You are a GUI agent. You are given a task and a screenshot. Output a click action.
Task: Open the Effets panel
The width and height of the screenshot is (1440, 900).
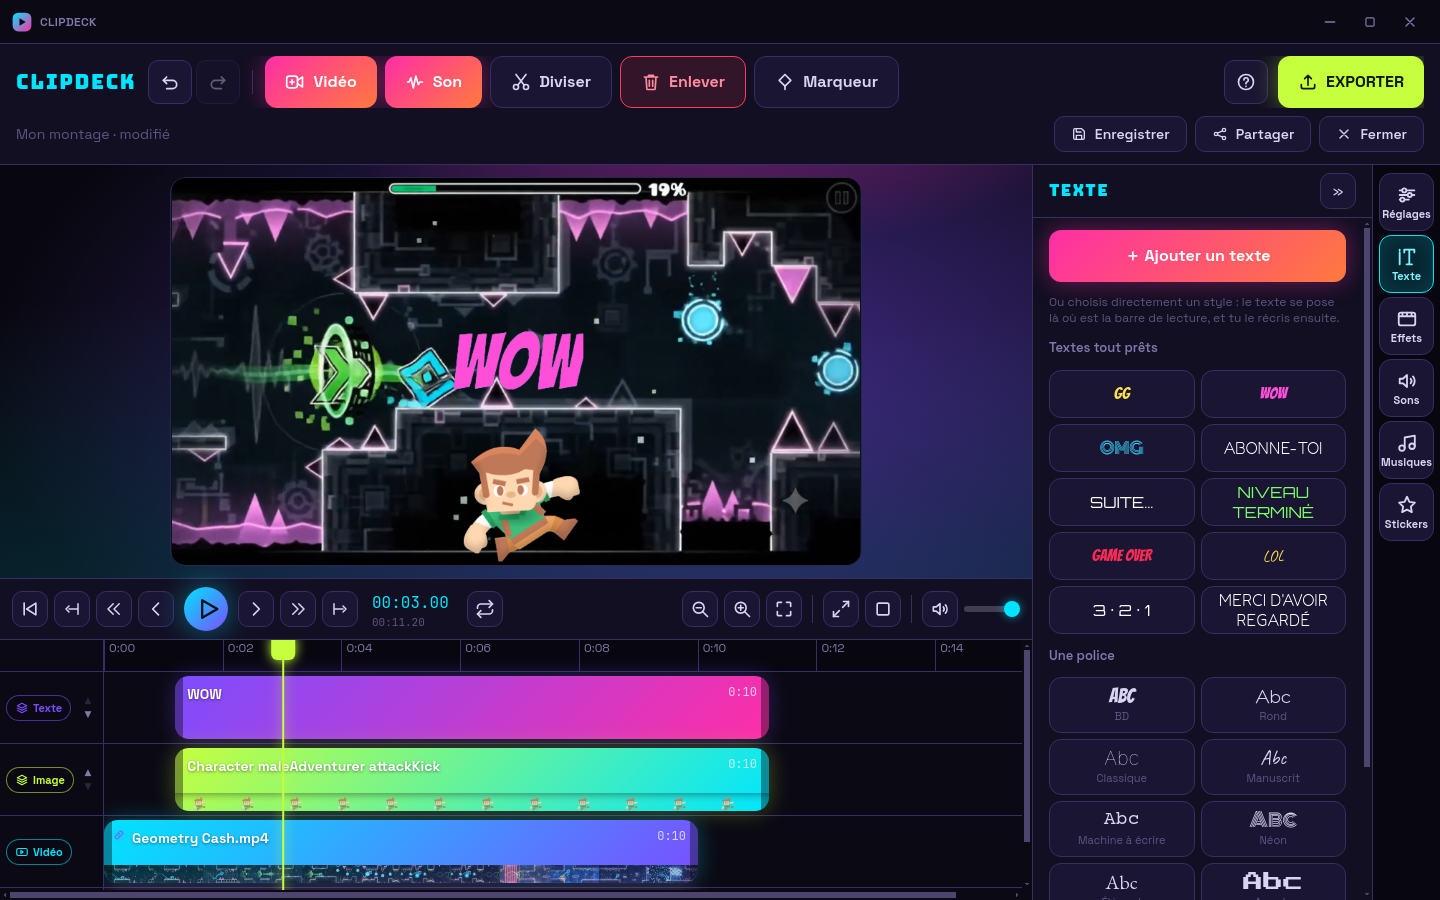pyautogui.click(x=1406, y=326)
